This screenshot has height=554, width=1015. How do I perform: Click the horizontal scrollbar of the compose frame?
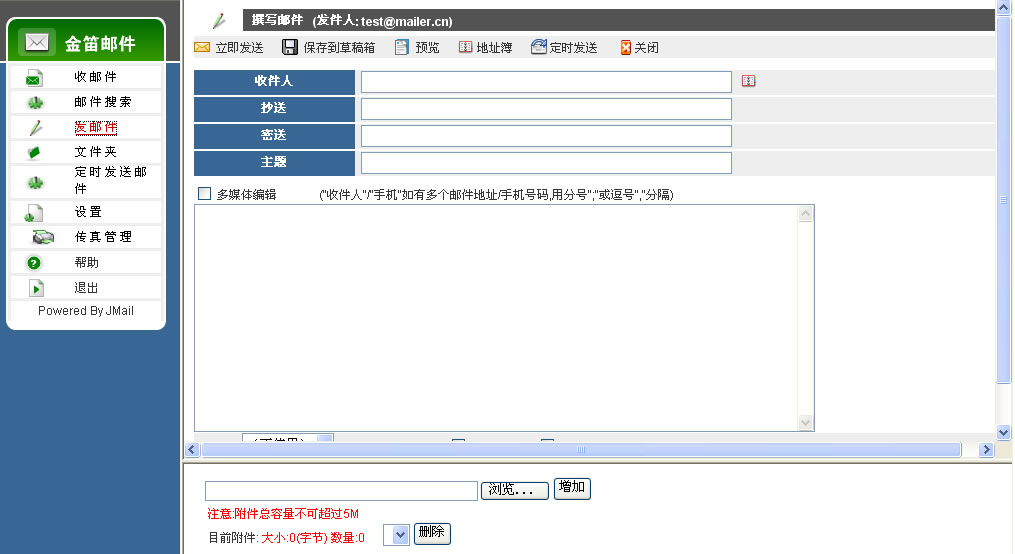pyautogui.click(x=580, y=450)
